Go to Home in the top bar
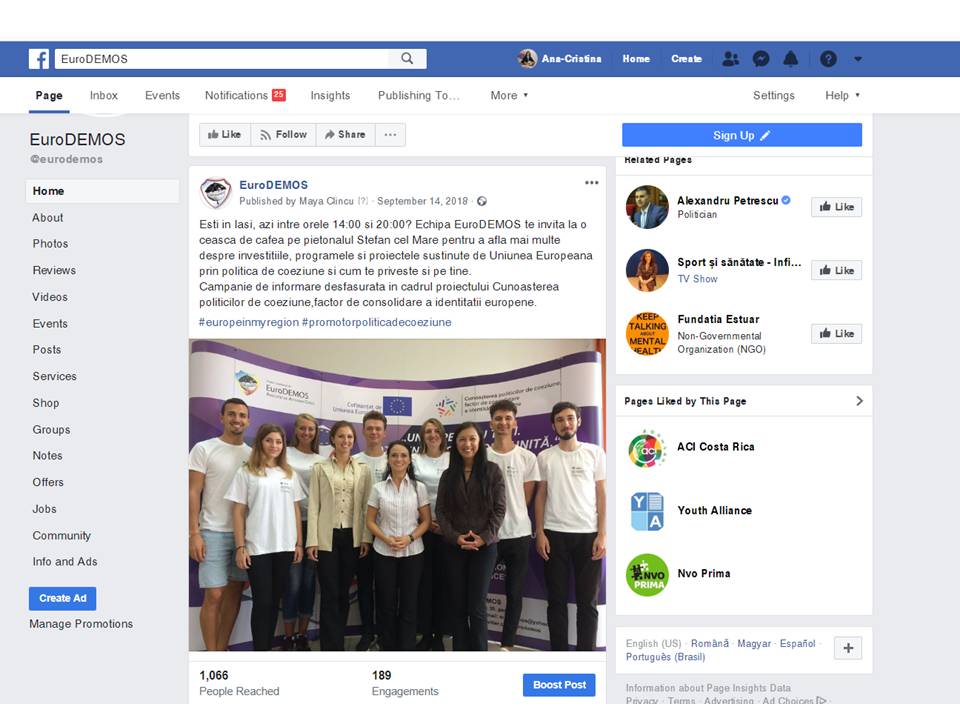This screenshot has height=720, width=960. coord(636,59)
